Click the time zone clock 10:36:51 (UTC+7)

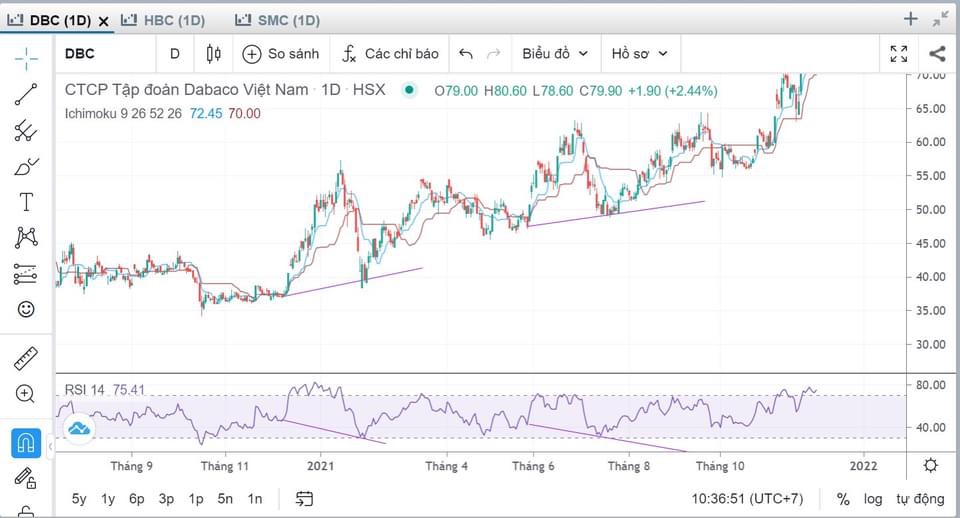click(x=747, y=499)
